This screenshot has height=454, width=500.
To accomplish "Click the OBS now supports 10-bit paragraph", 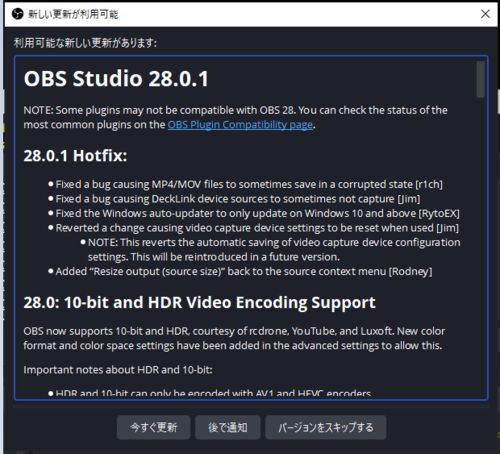I will click(234, 338).
